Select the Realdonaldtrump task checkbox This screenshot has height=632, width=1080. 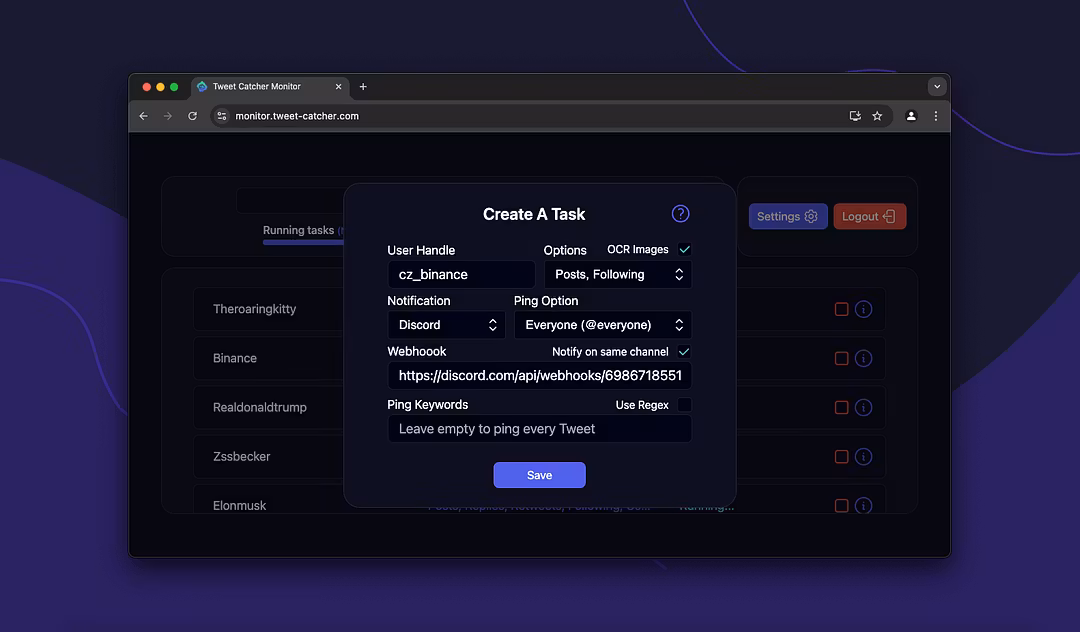point(841,408)
